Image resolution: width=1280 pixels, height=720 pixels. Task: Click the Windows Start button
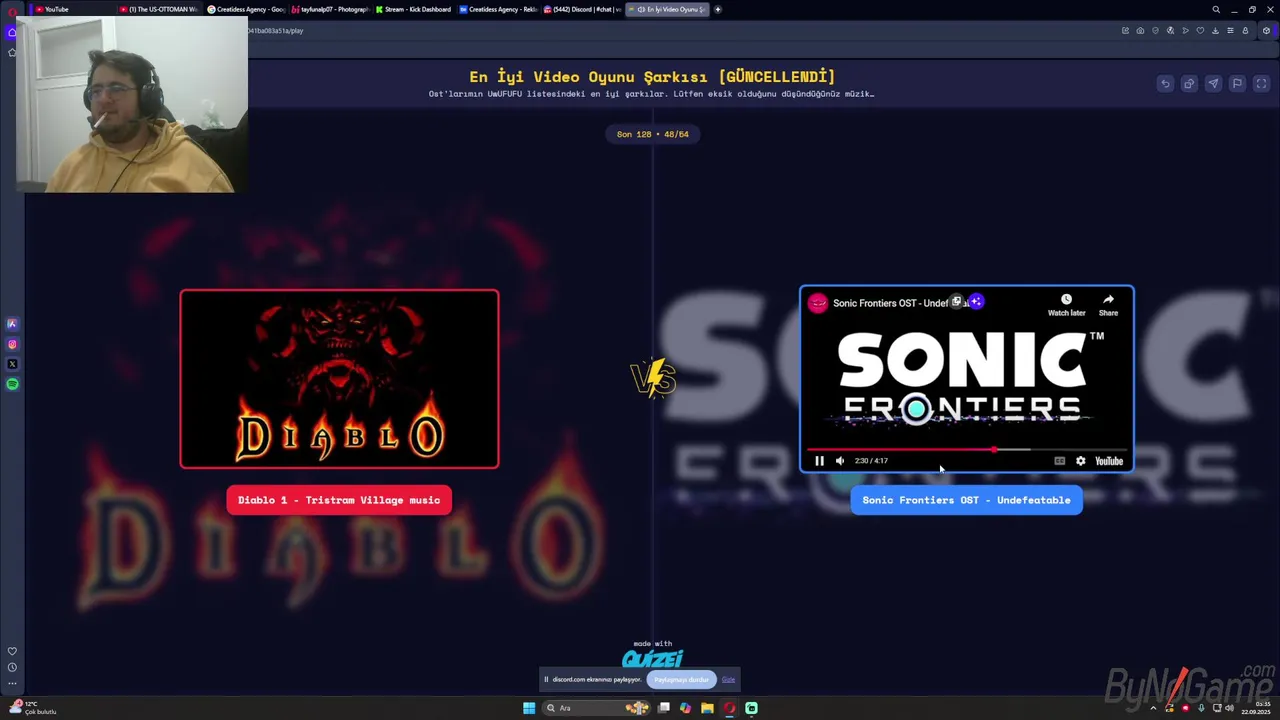[529, 708]
